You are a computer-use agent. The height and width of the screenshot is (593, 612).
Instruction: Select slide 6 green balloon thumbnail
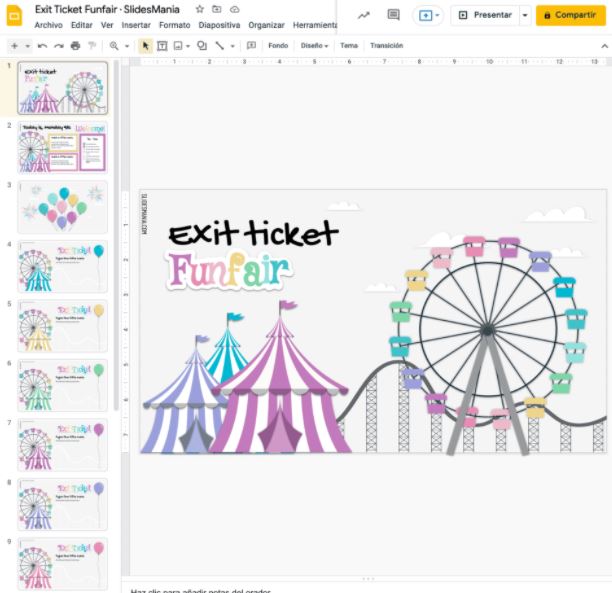click(62, 385)
